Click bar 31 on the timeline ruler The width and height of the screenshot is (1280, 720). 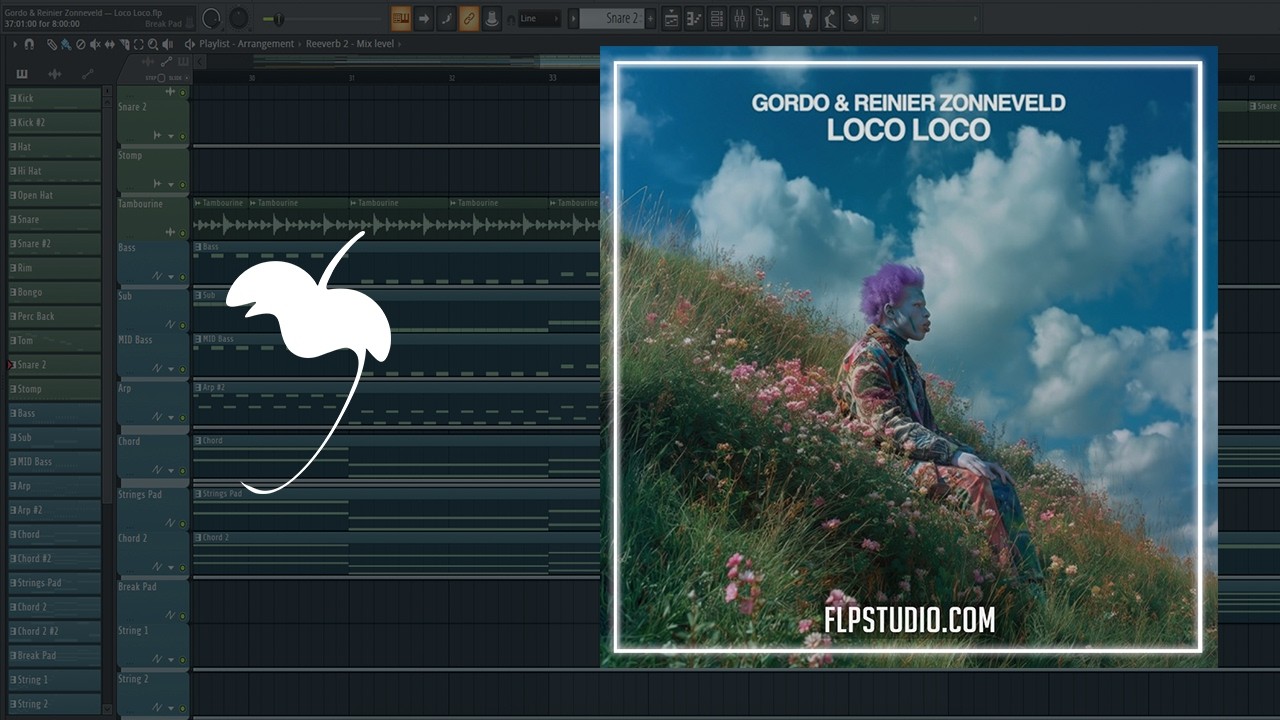(x=351, y=78)
